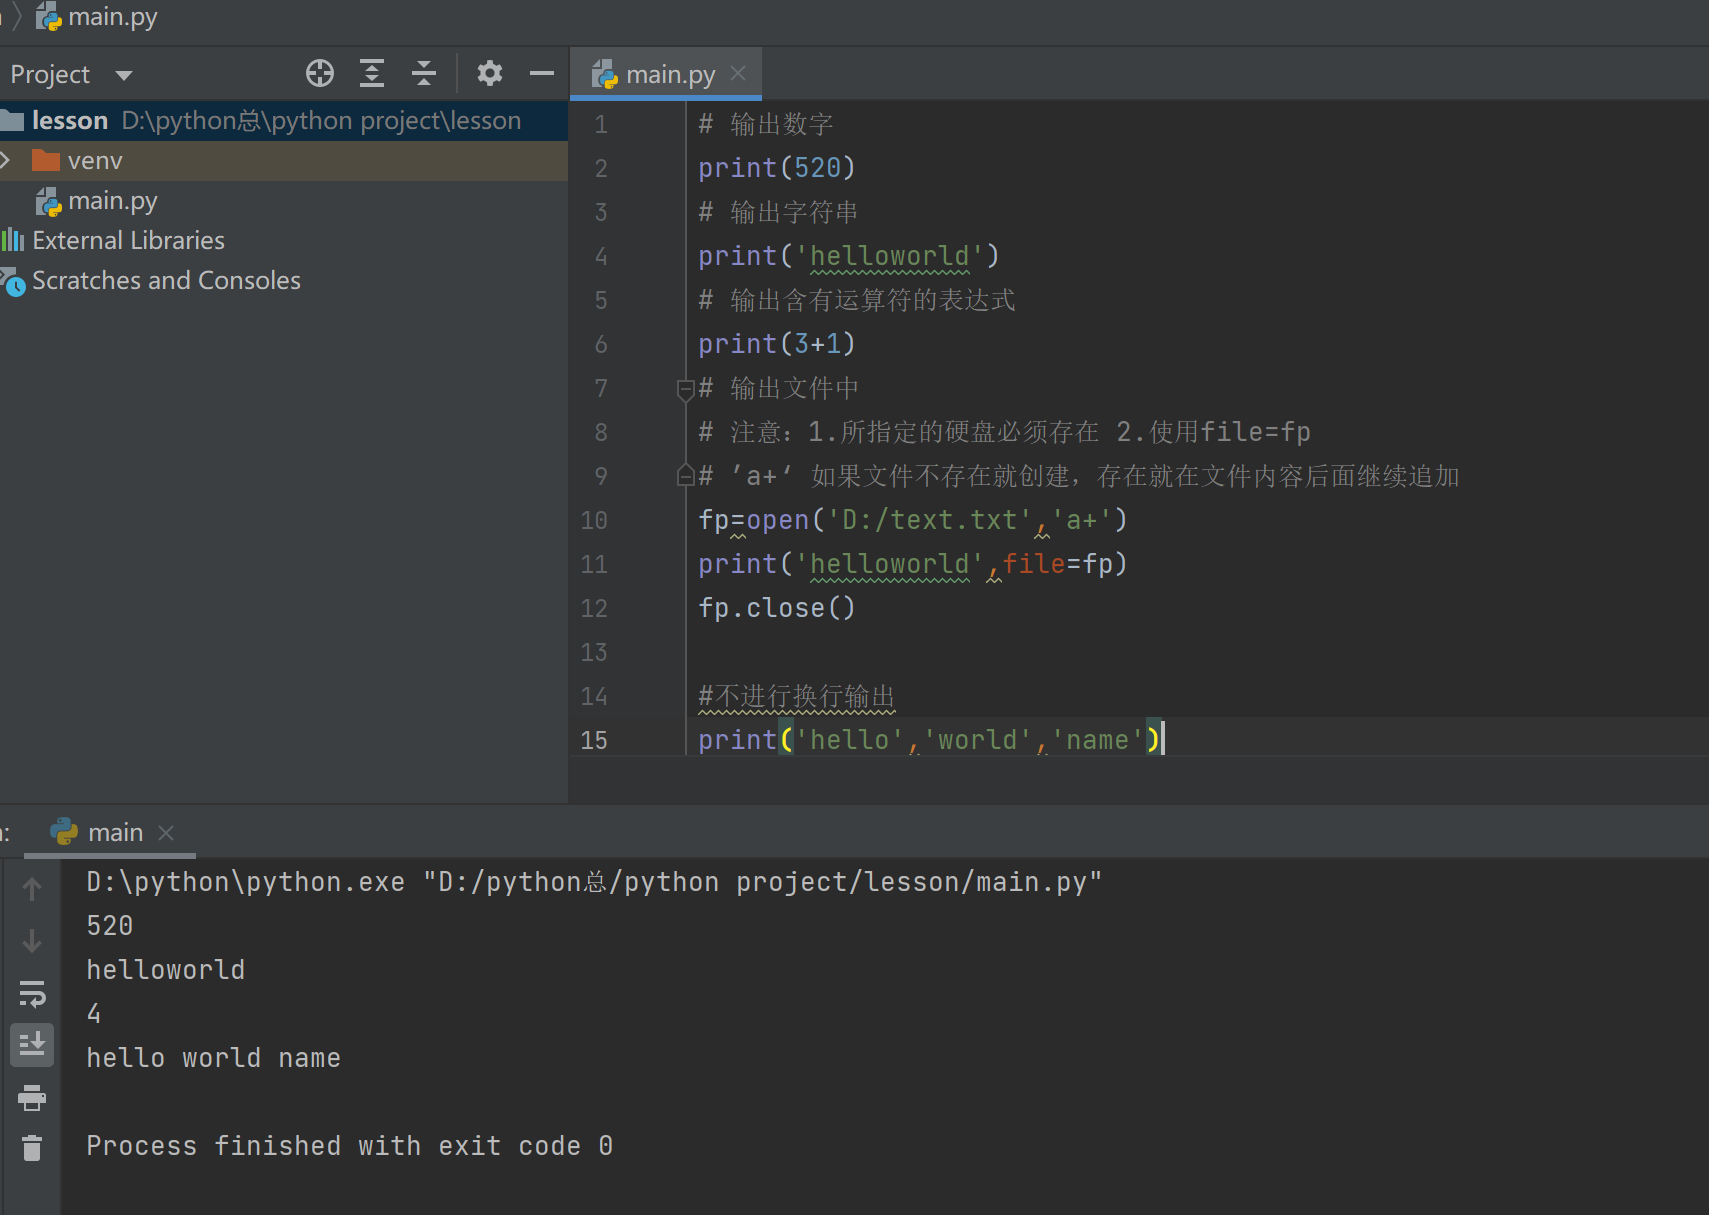Click Collapse All in Project panel
Image resolution: width=1709 pixels, height=1215 pixels.
424,73
